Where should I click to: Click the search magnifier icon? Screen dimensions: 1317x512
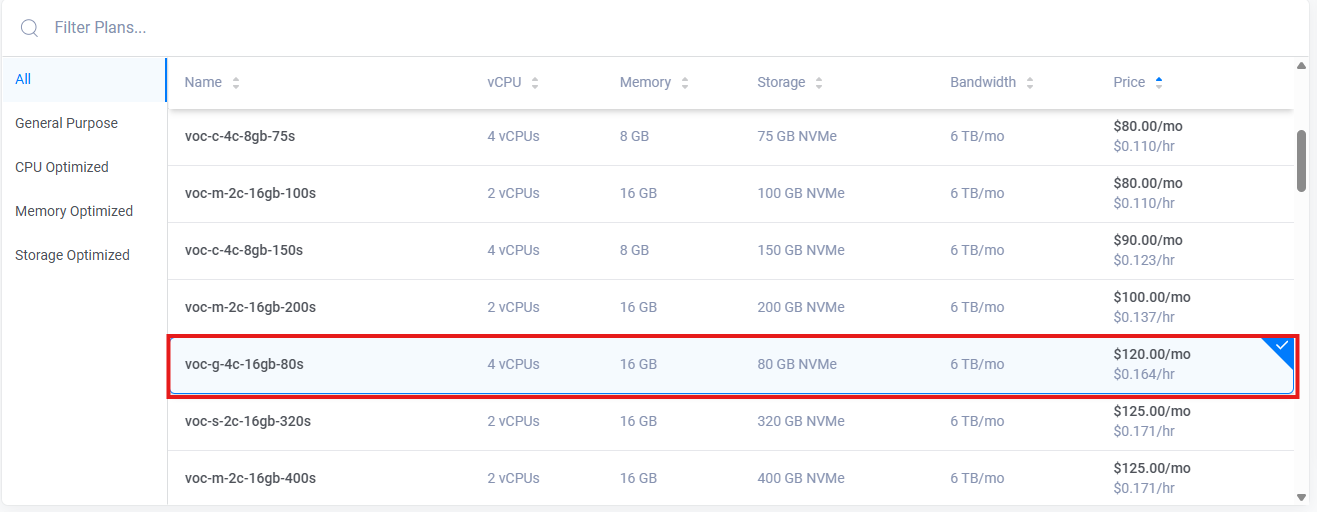(x=29, y=28)
